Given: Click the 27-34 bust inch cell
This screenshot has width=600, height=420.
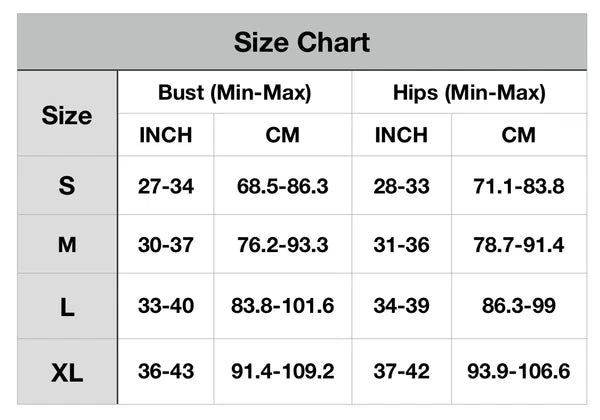Looking at the screenshot, I should 166,186.
